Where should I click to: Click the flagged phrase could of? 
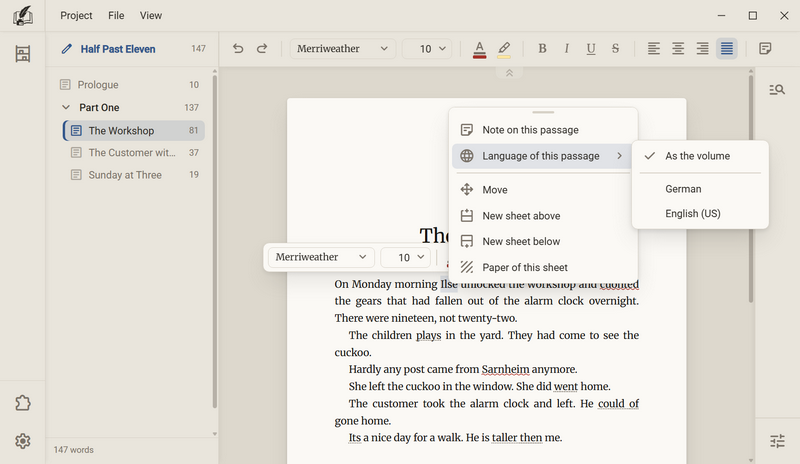pos(618,403)
